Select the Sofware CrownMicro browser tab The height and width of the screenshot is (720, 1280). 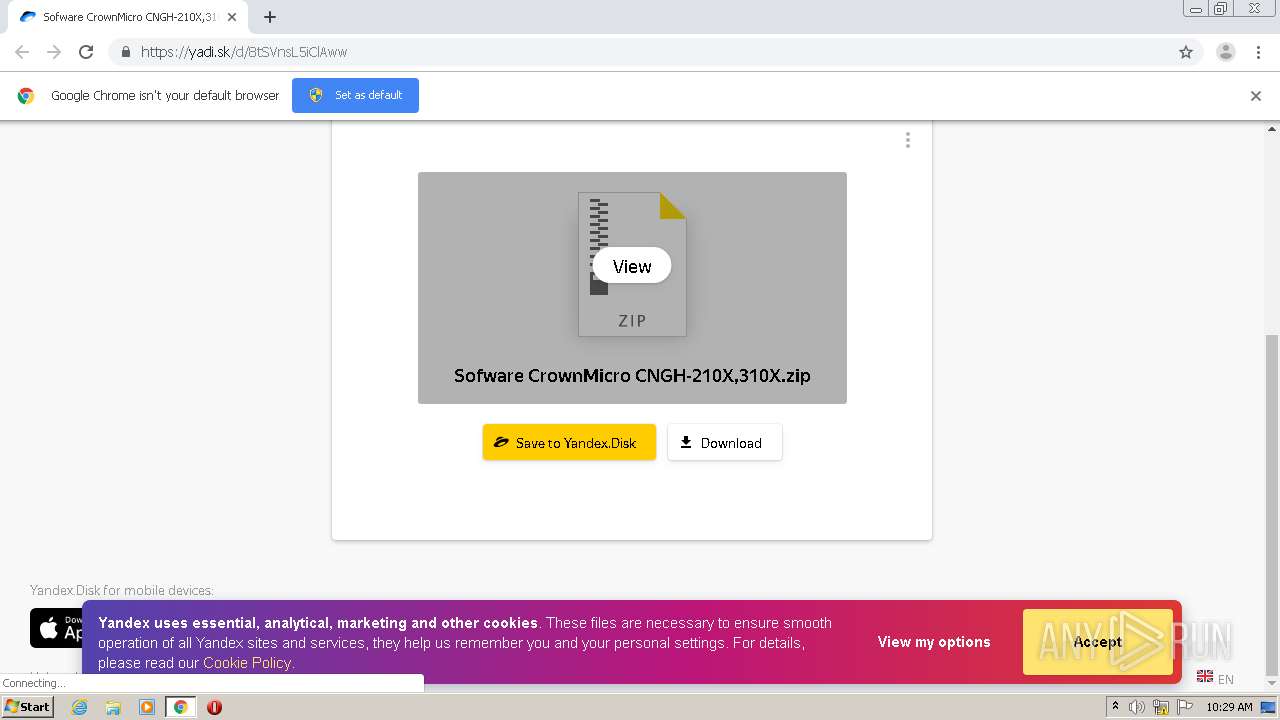[x=128, y=17]
